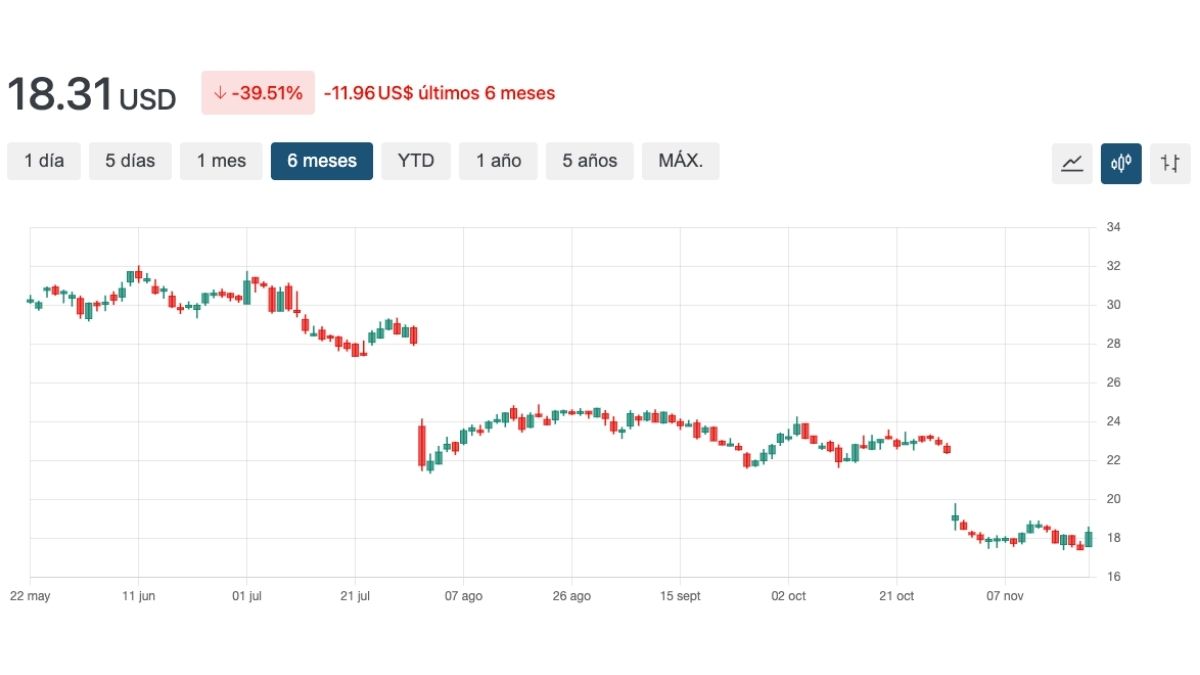Show the 5 días range
Screen dimensions: 1200x675
[130, 161]
